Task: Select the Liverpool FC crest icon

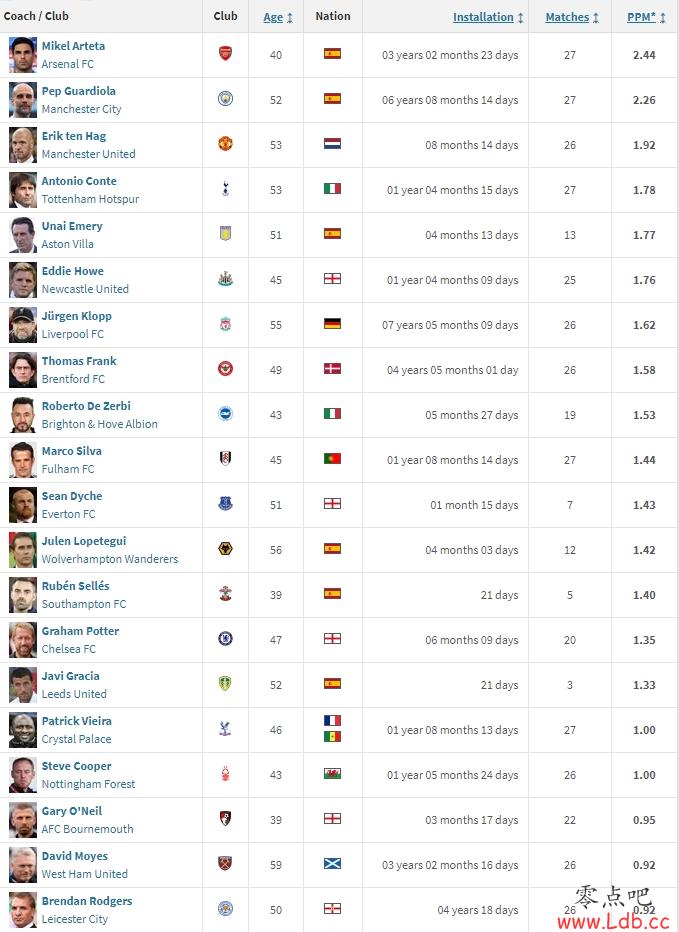Action: tap(225, 324)
